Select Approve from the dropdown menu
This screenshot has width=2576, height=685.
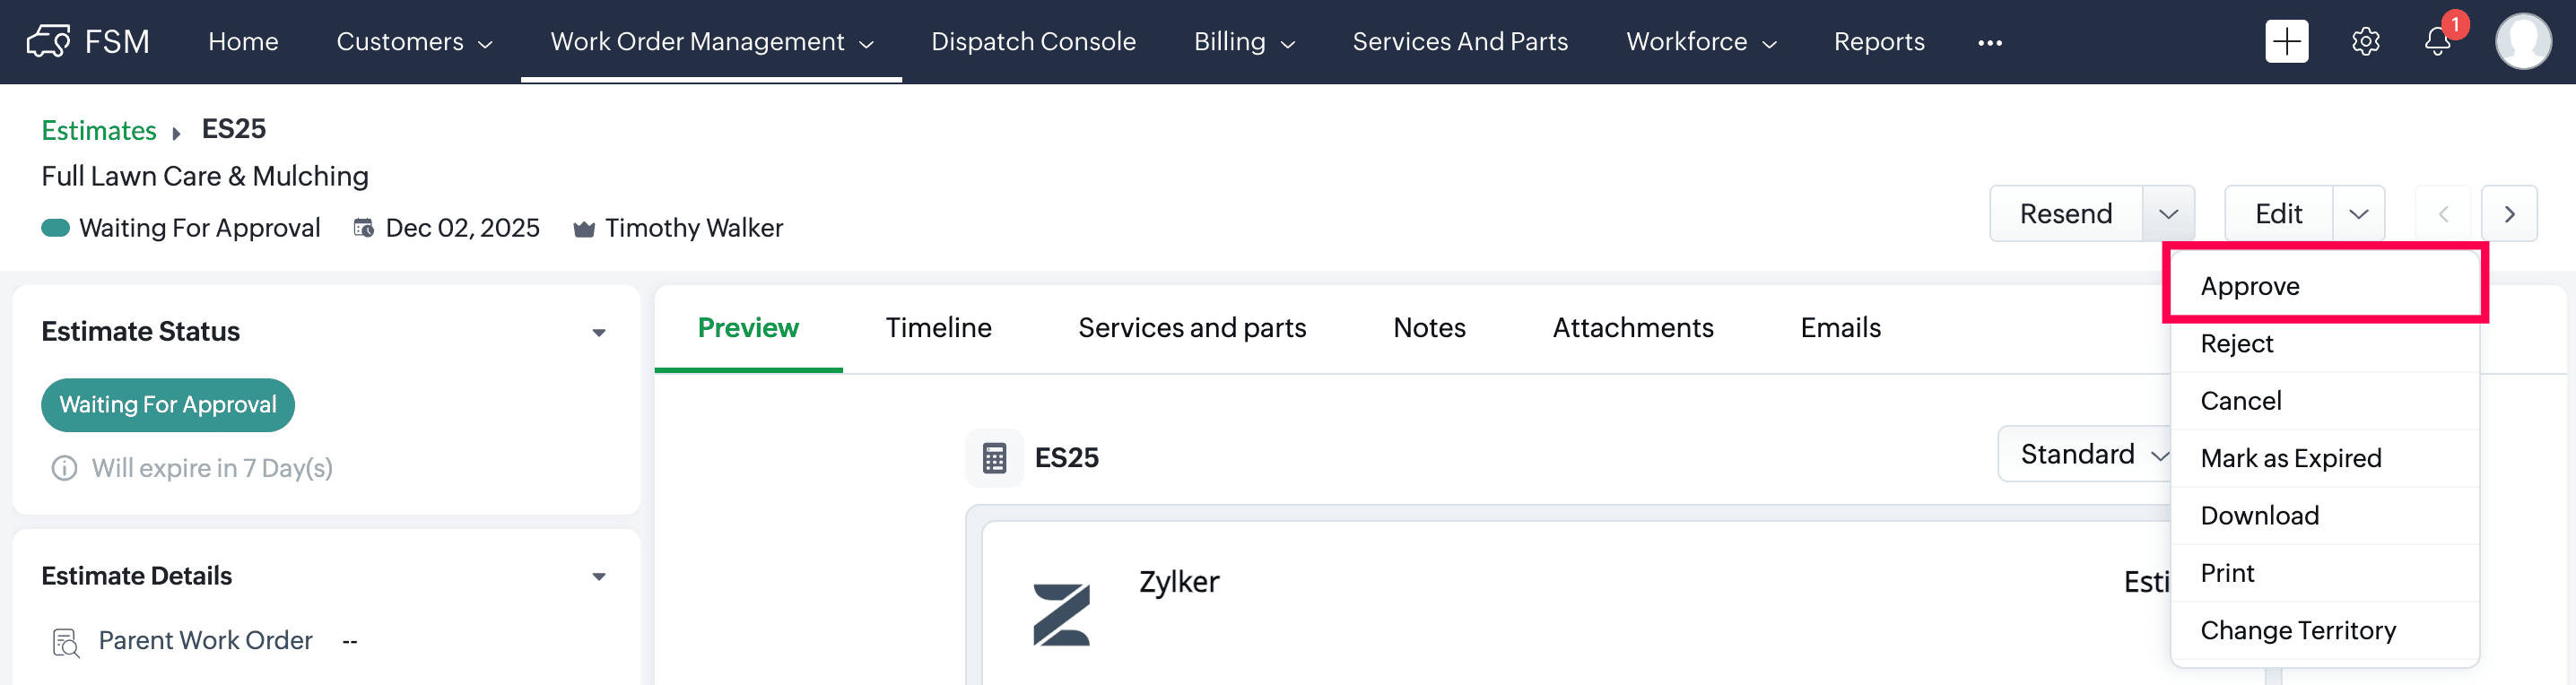point(2250,286)
